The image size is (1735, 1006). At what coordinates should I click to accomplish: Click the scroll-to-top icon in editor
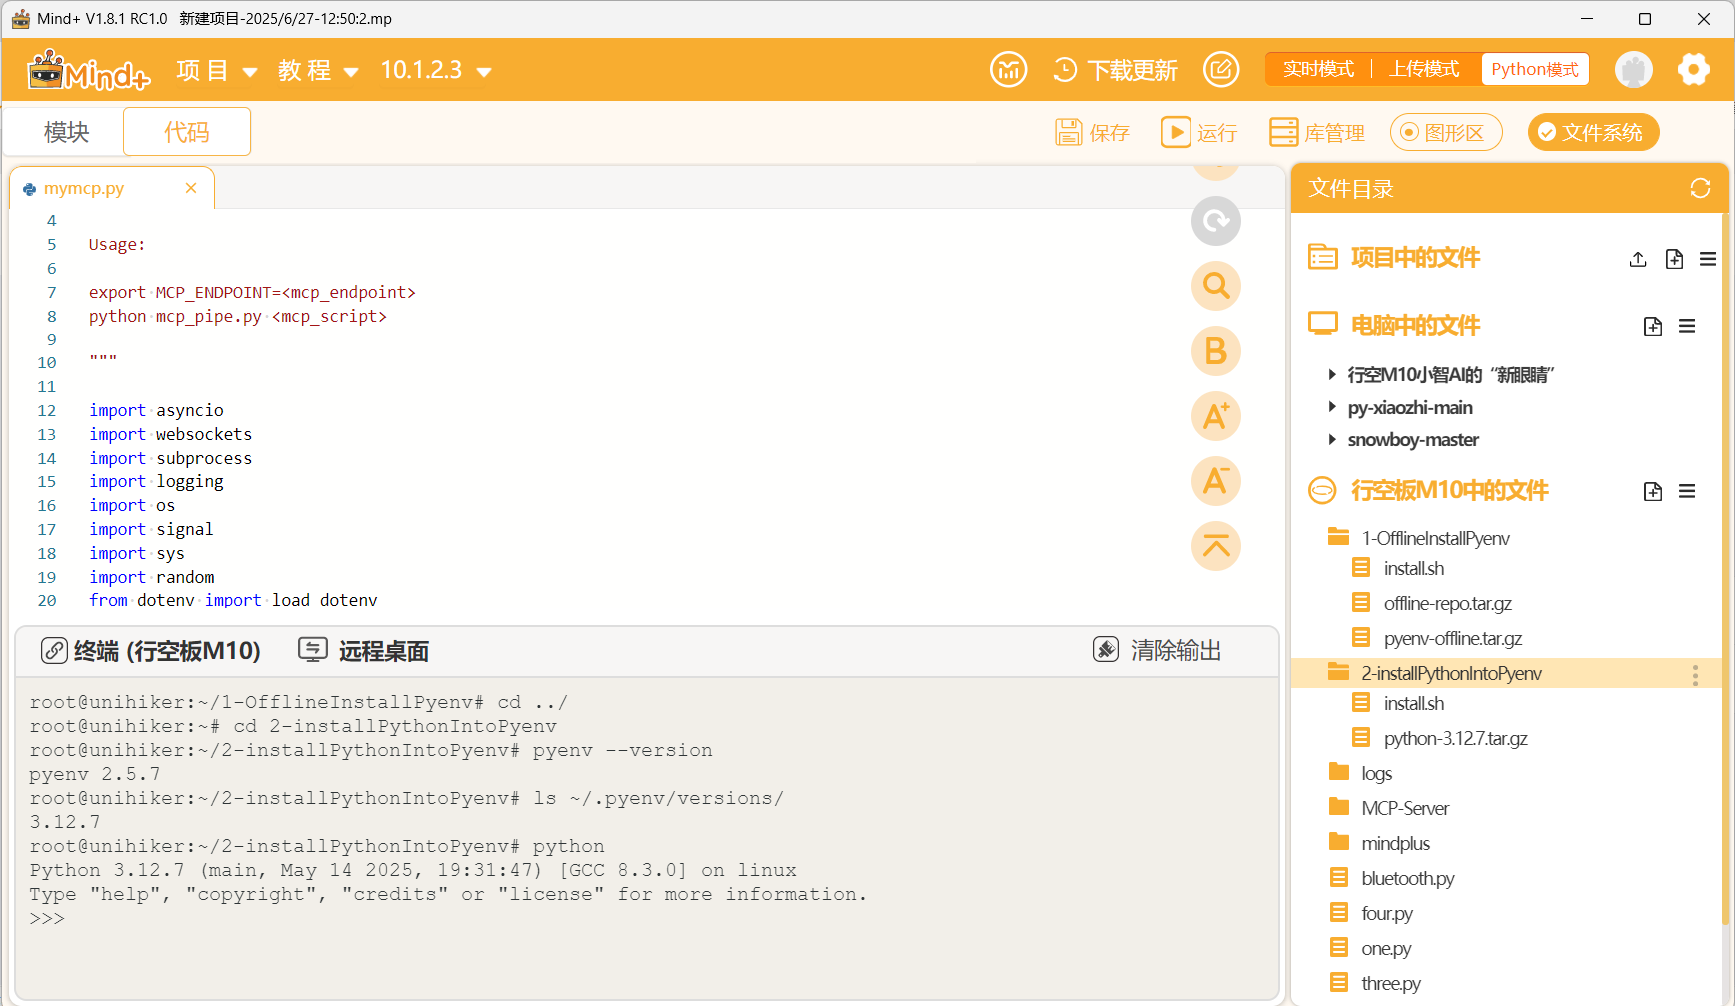[x=1216, y=546]
